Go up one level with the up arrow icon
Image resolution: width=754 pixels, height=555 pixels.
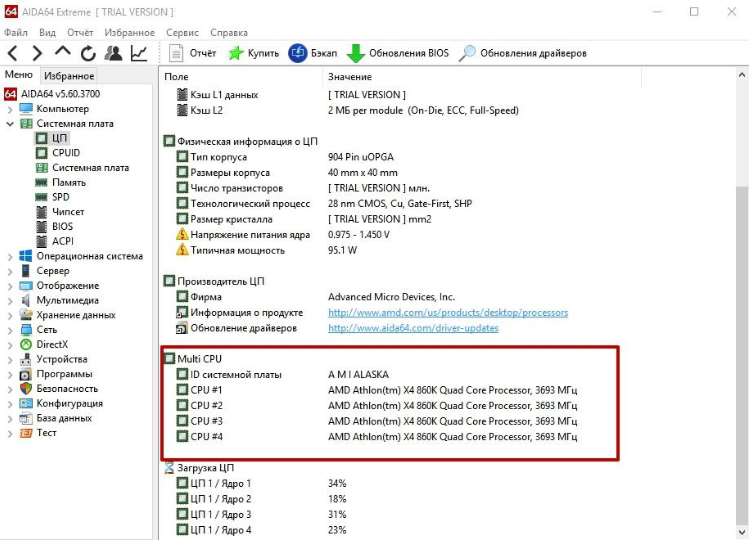click(x=63, y=52)
